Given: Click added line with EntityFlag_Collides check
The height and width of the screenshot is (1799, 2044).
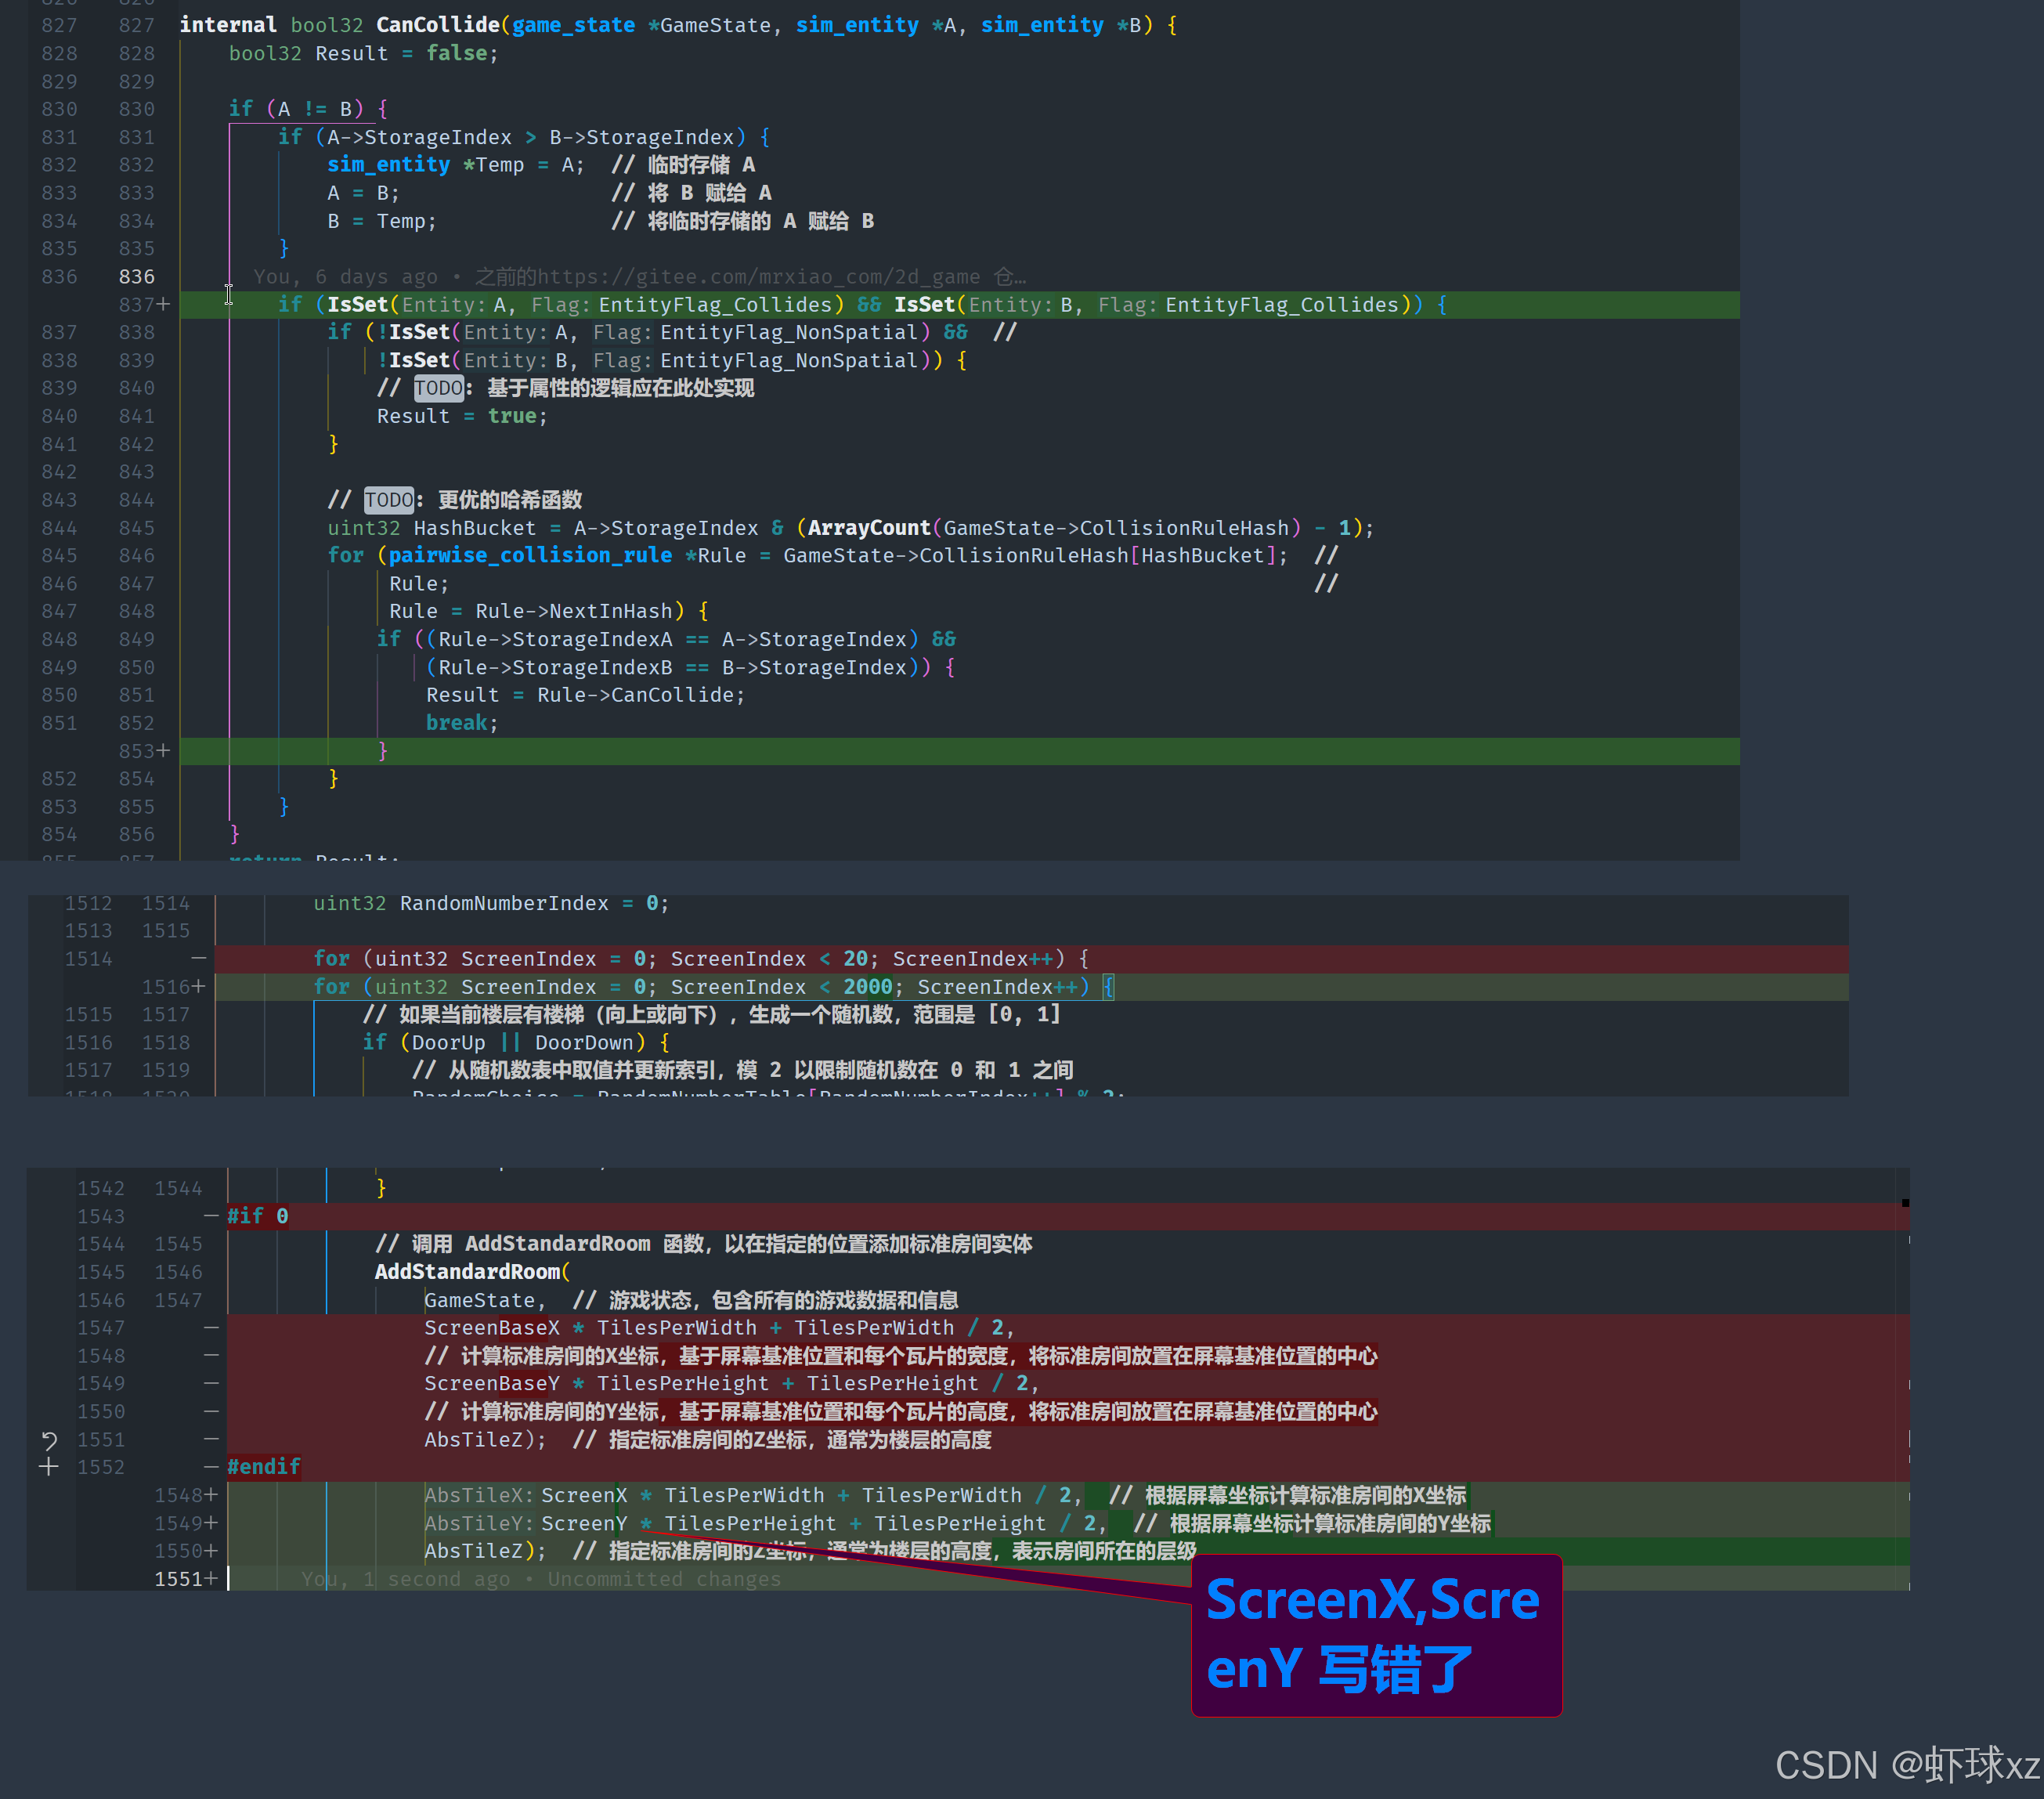Looking at the screenshot, I should [959, 305].
